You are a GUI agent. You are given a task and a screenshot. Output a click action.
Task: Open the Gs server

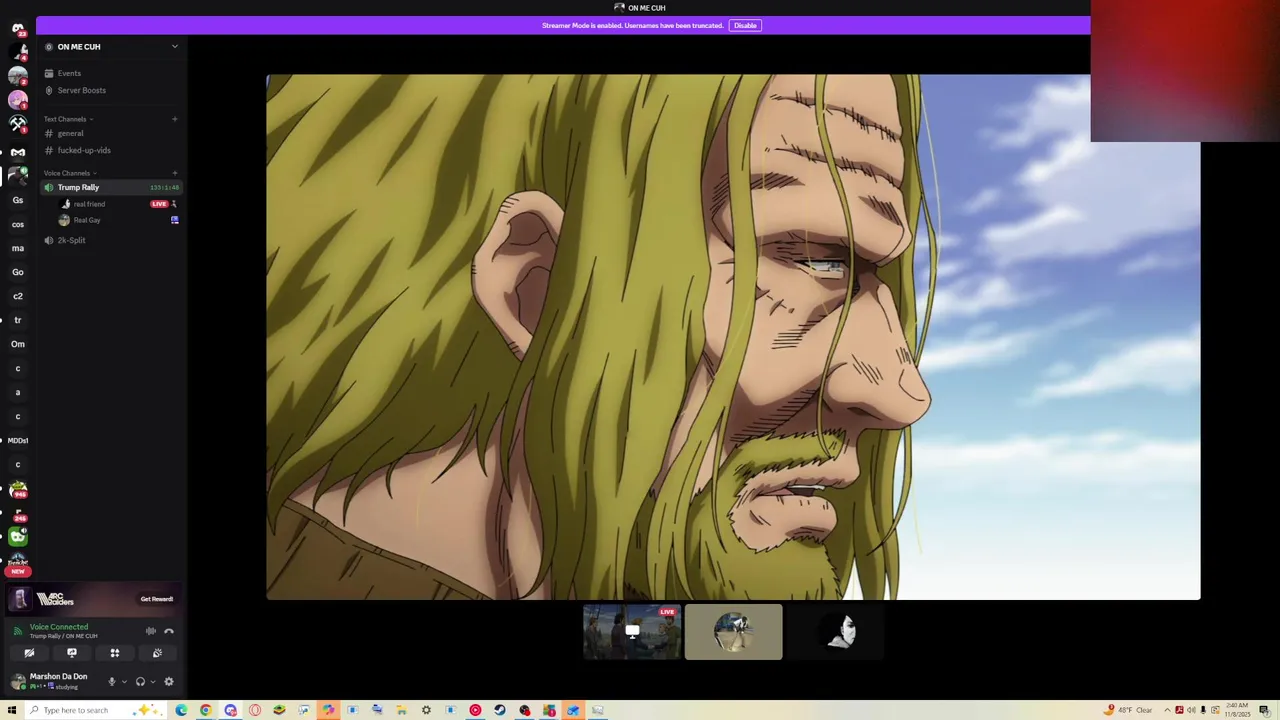pyautogui.click(x=18, y=200)
